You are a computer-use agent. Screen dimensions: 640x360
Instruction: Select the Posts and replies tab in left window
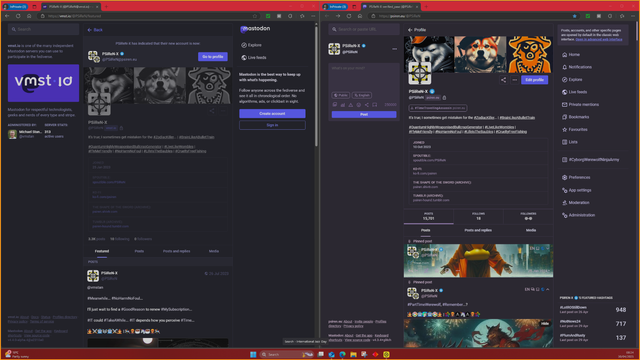coord(176,251)
